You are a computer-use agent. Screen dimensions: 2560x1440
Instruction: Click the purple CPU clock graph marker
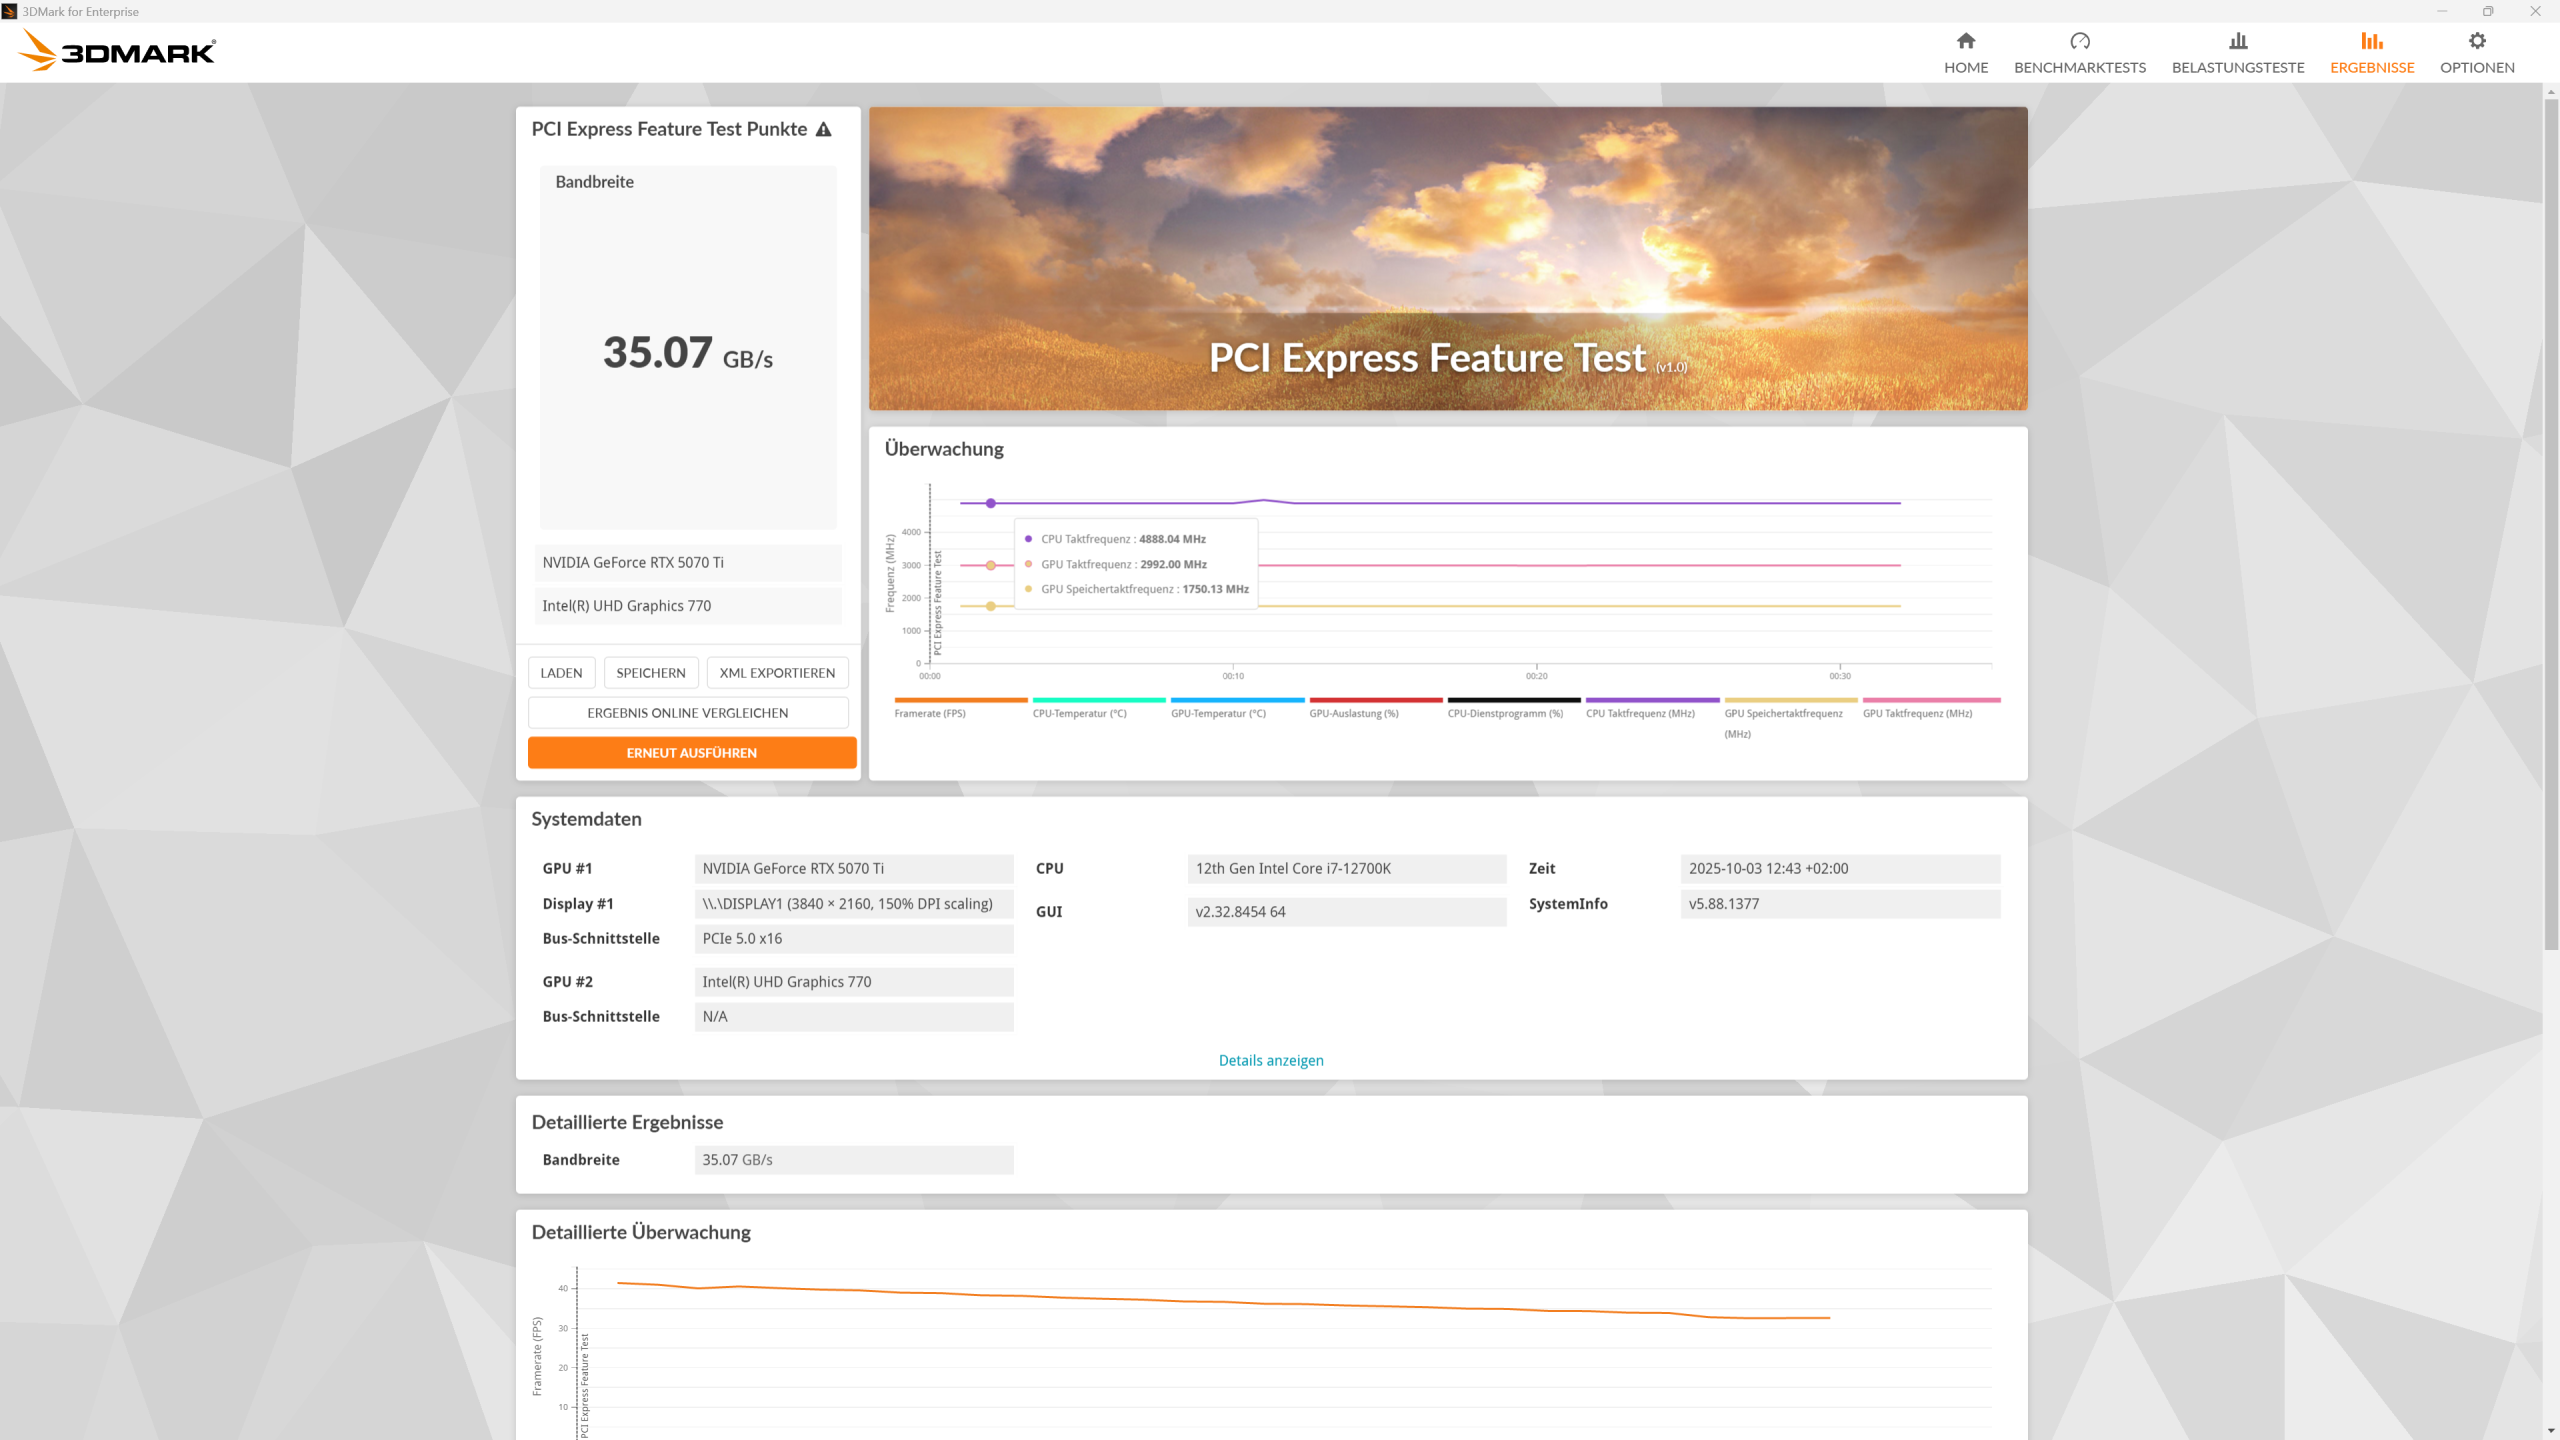[x=990, y=503]
